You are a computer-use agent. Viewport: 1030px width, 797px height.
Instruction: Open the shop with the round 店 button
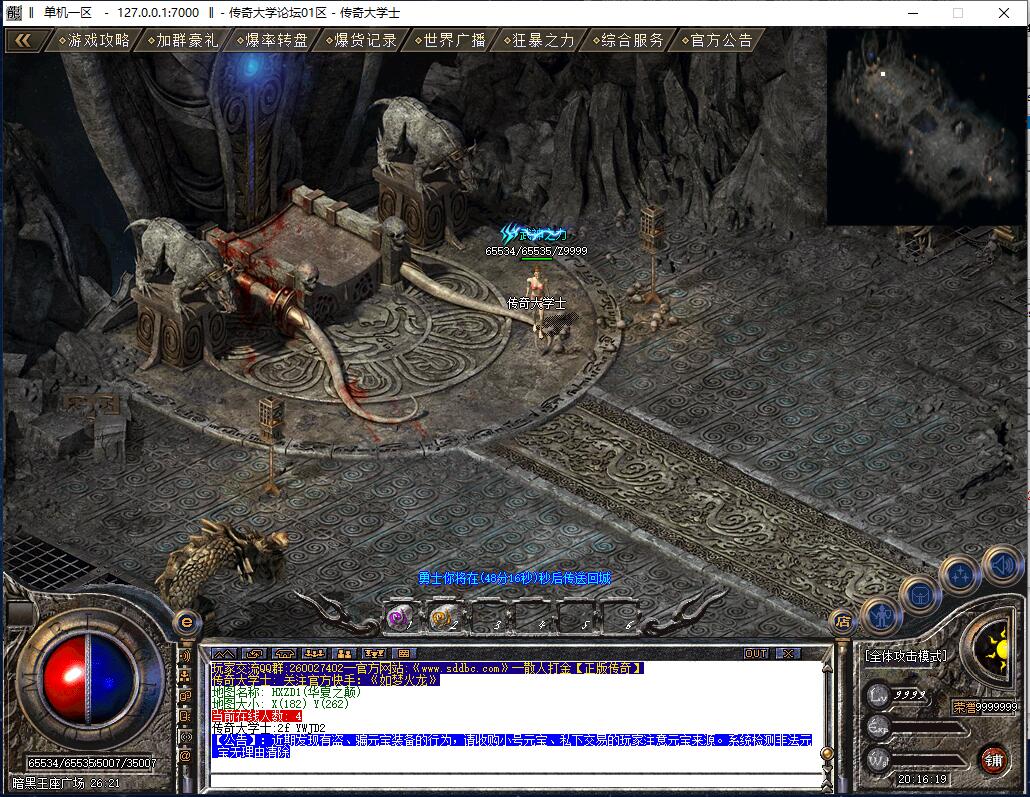(843, 622)
